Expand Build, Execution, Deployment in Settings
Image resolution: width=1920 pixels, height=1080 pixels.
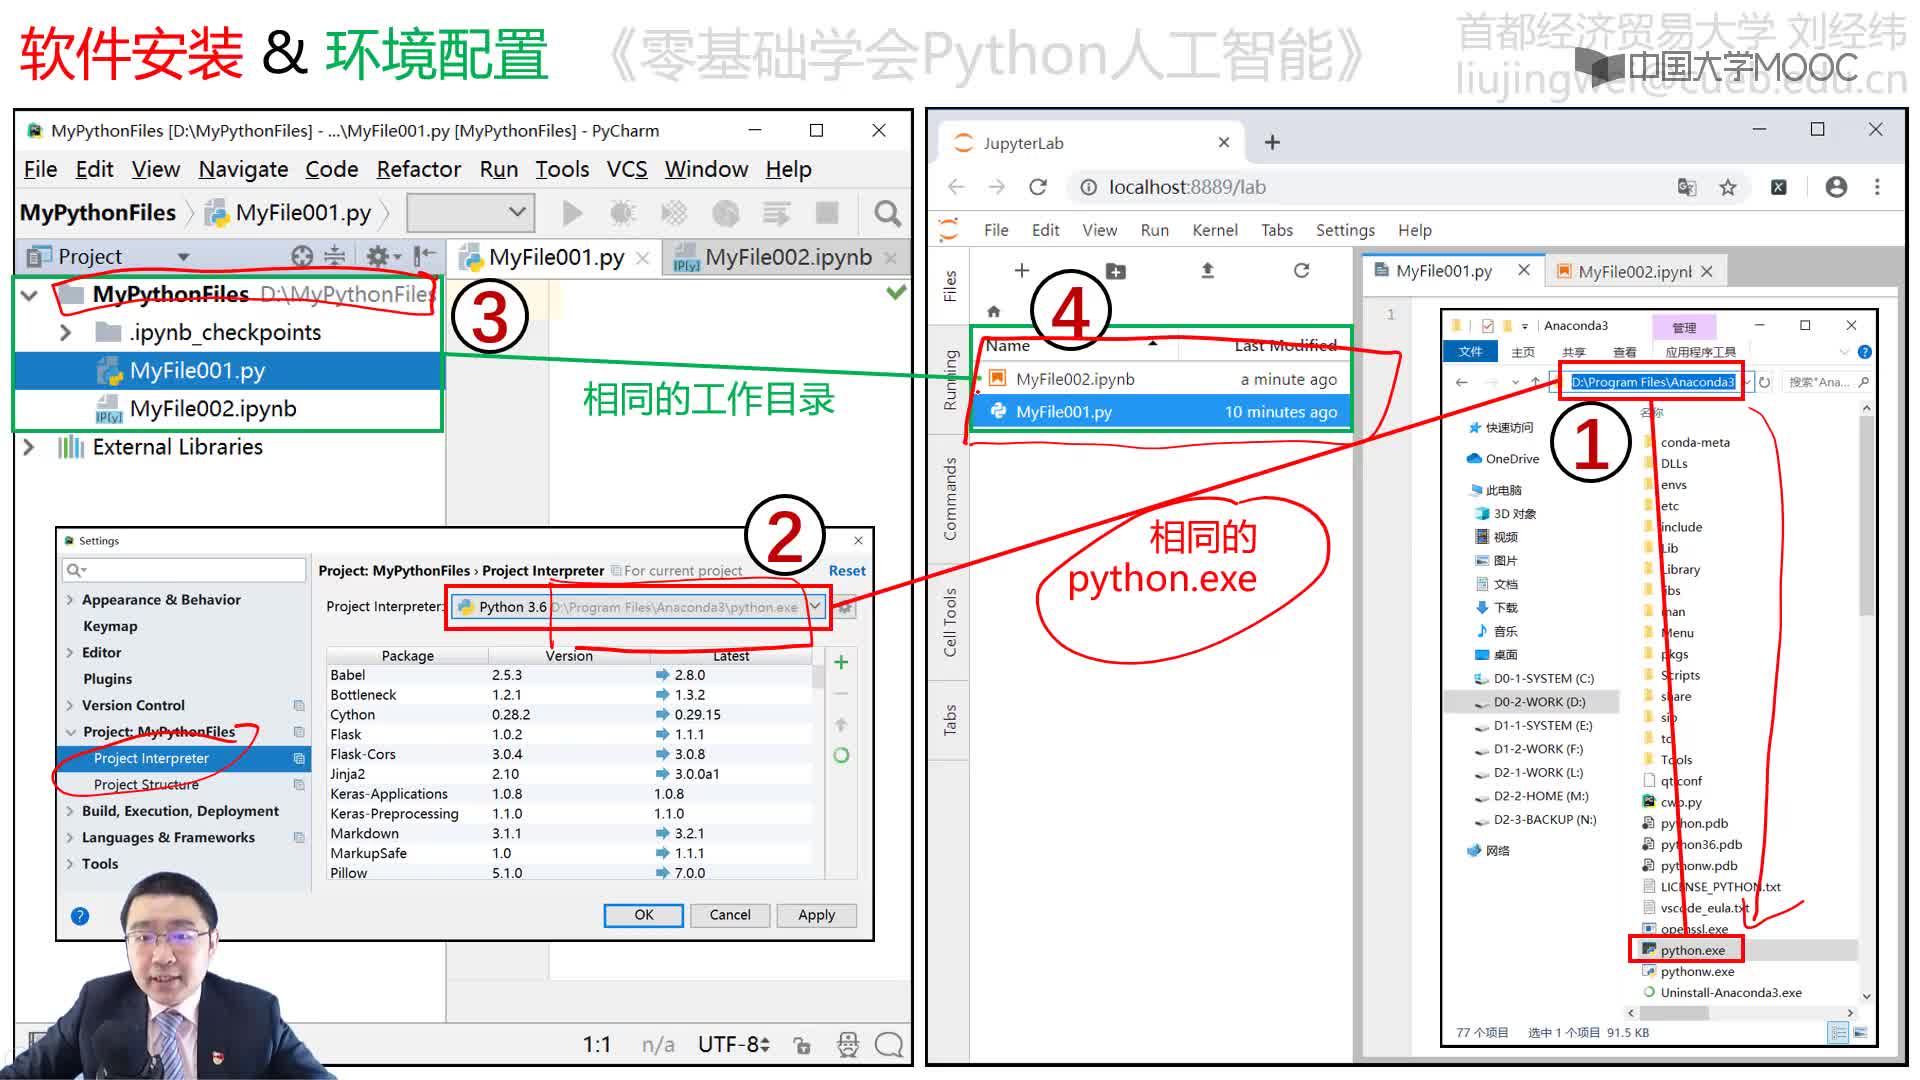pos(69,811)
